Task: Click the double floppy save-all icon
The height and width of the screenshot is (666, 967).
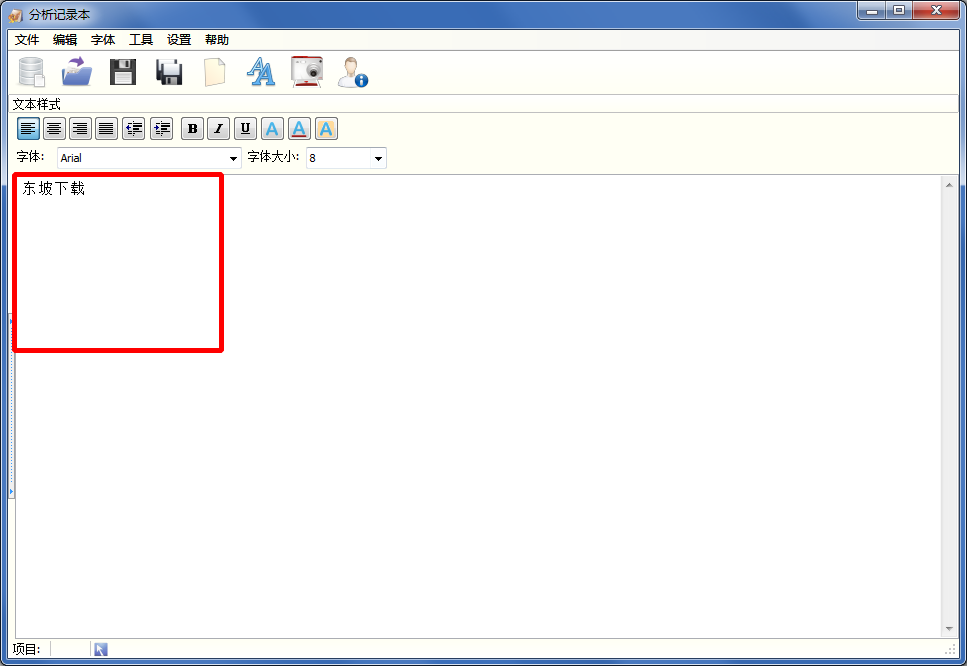Action: pyautogui.click(x=169, y=72)
